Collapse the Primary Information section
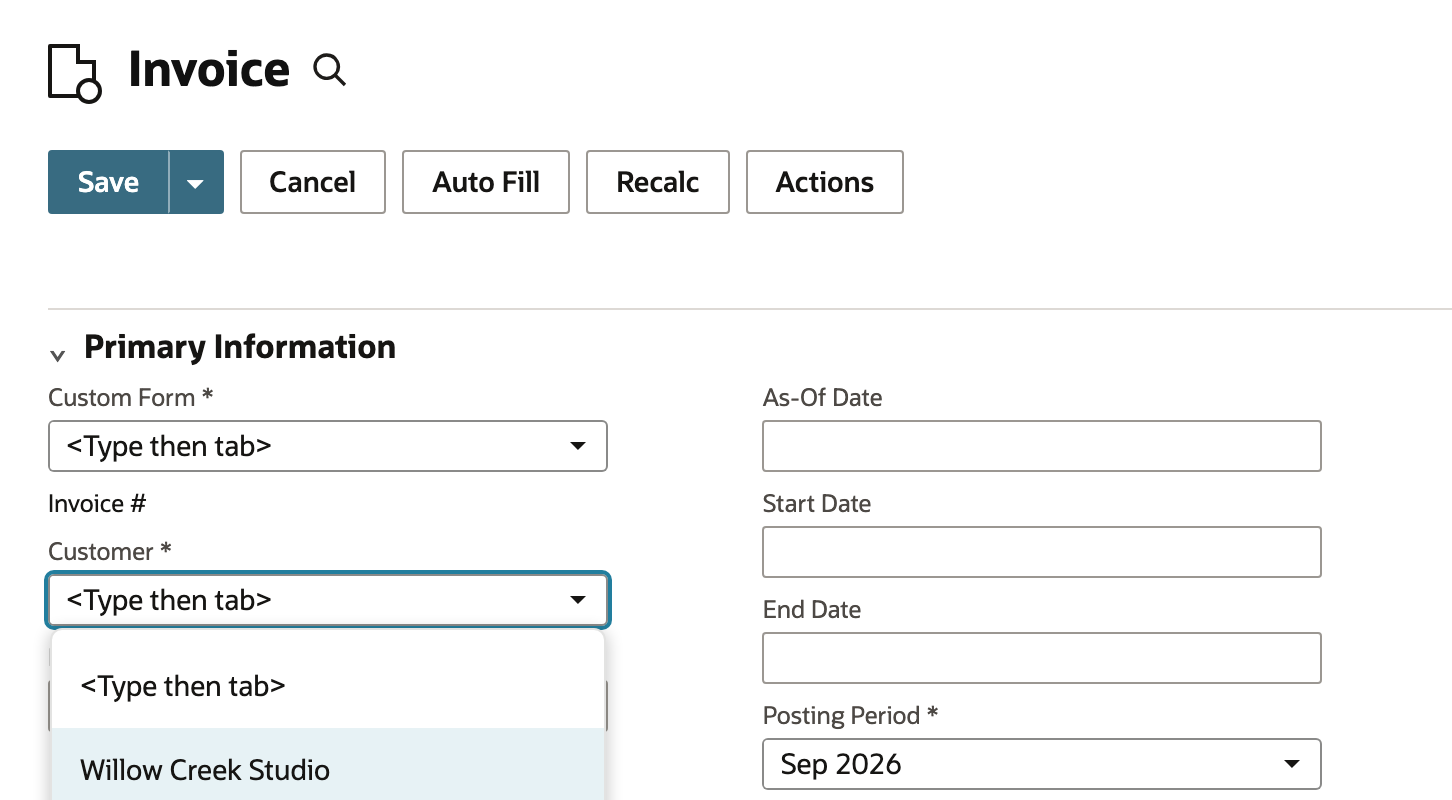1452x800 pixels. (x=58, y=354)
